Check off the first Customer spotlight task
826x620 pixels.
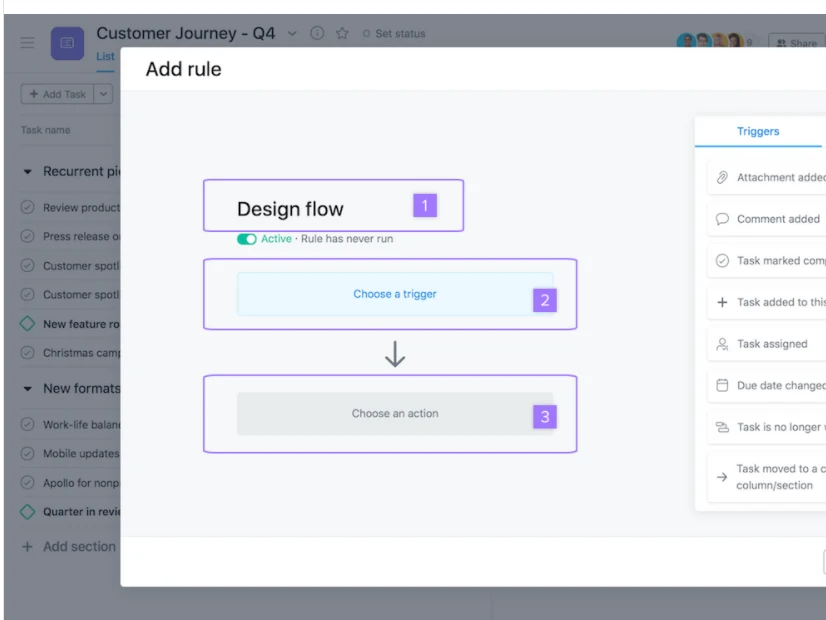(27, 265)
